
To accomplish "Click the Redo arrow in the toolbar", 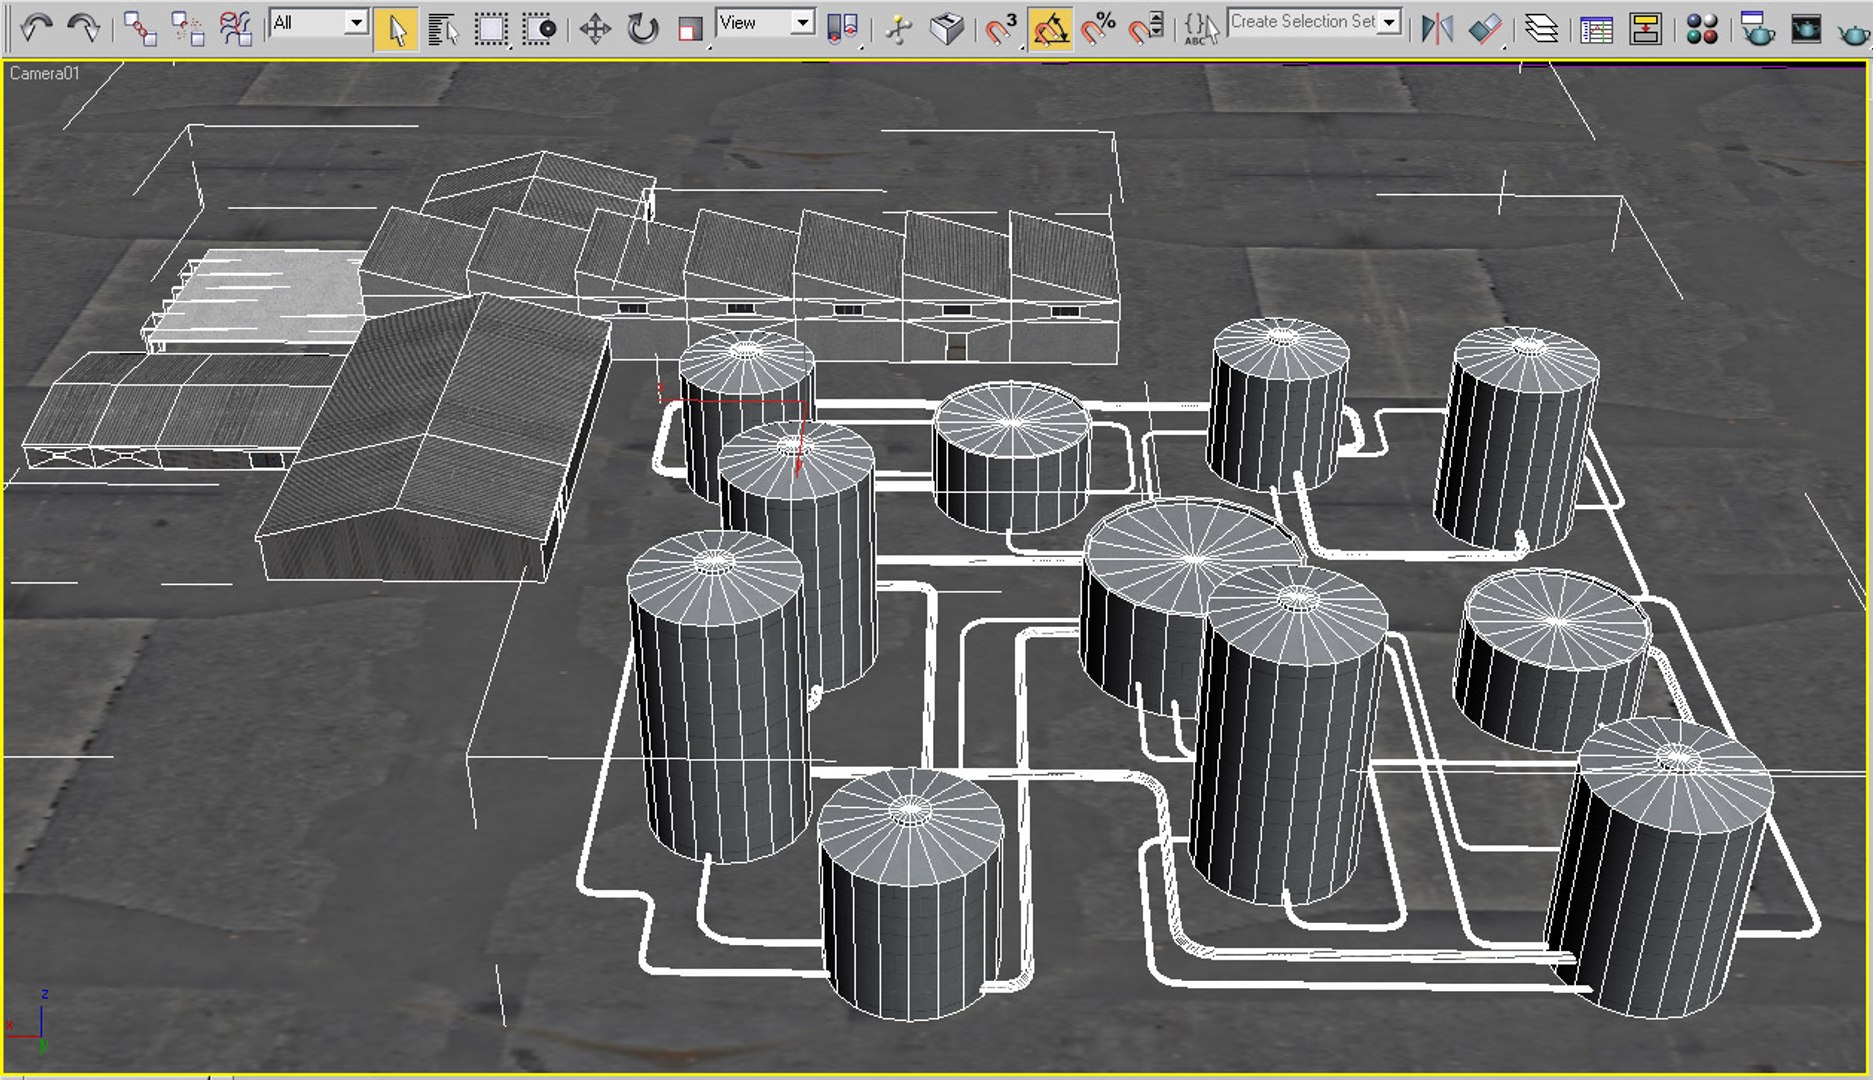I will (83, 28).
